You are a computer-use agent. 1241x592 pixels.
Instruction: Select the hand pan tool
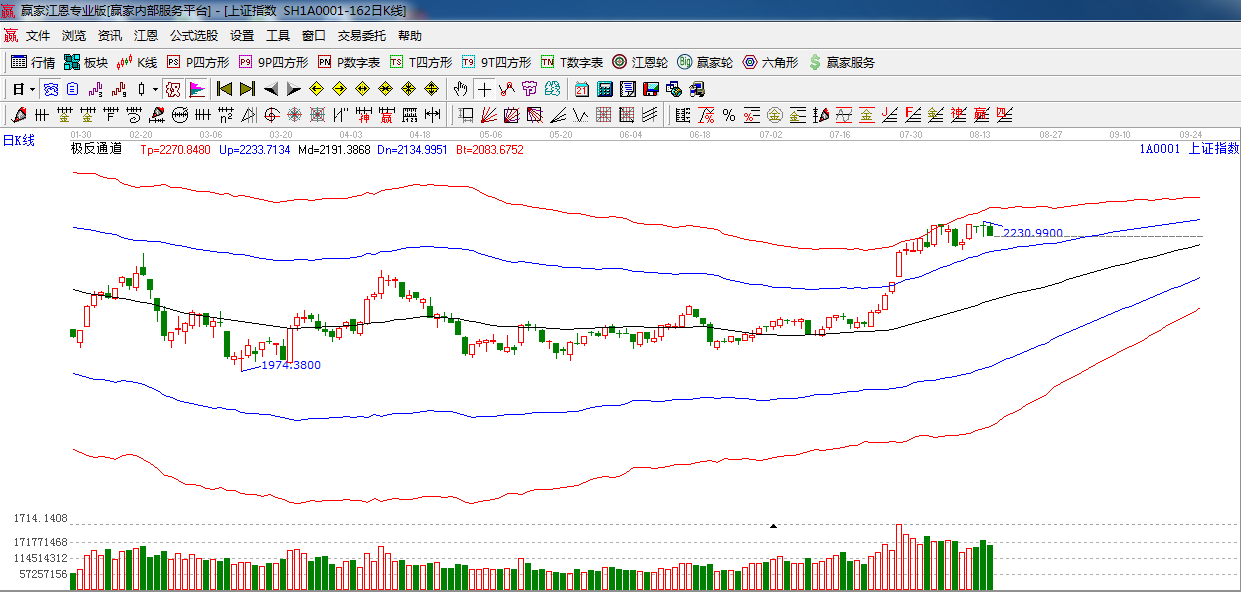click(x=460, y=89)
